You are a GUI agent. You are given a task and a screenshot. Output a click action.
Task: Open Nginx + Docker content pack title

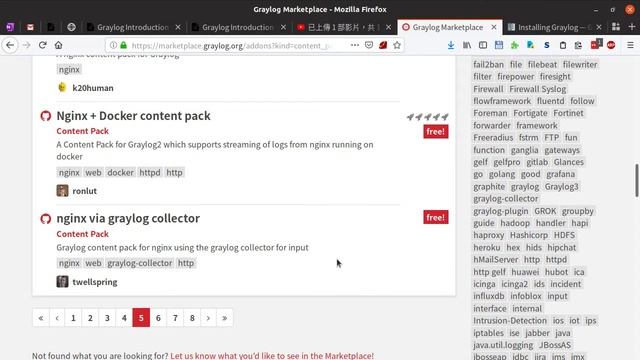(133, 116)
